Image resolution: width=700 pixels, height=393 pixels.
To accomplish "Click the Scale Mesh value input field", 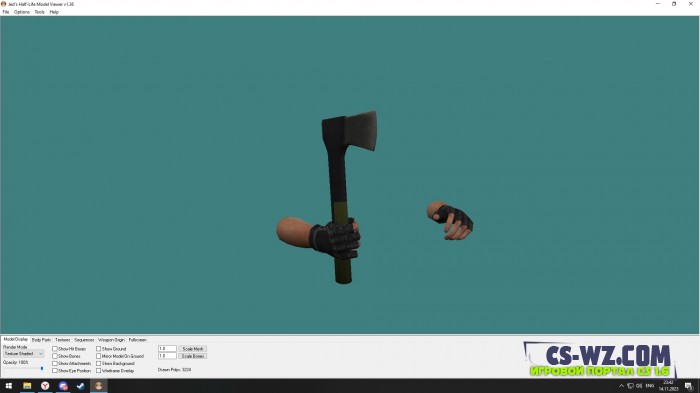I will click(167, 349).
